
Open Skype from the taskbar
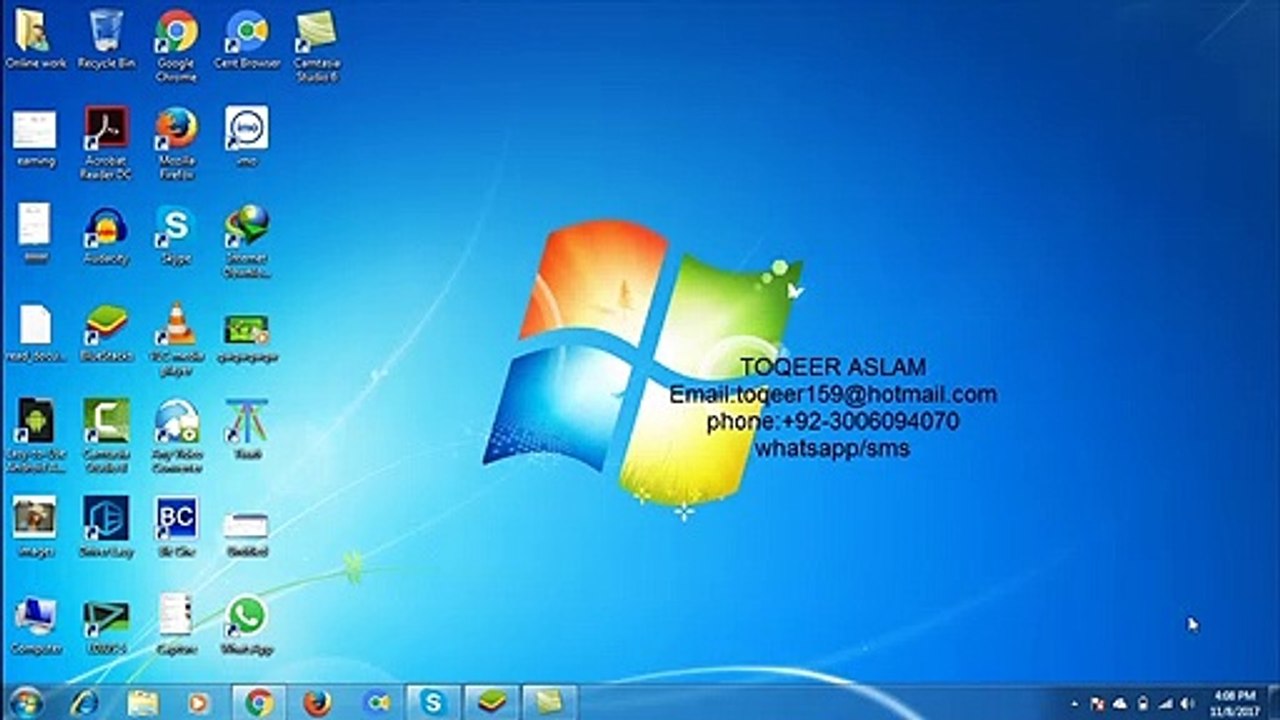[x=433, y=703]
